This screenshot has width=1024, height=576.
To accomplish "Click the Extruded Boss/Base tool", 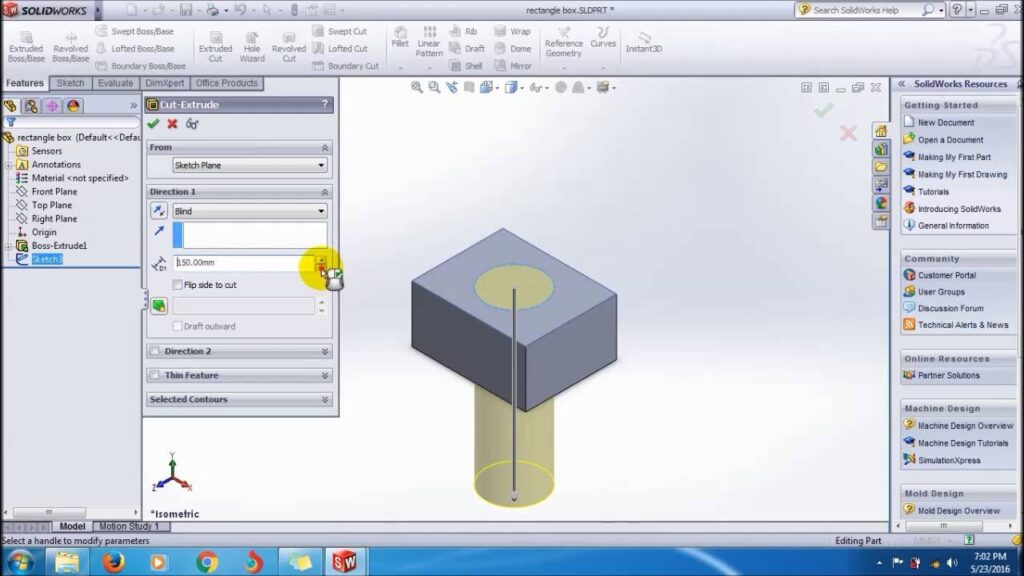I will tap(26, 47).
